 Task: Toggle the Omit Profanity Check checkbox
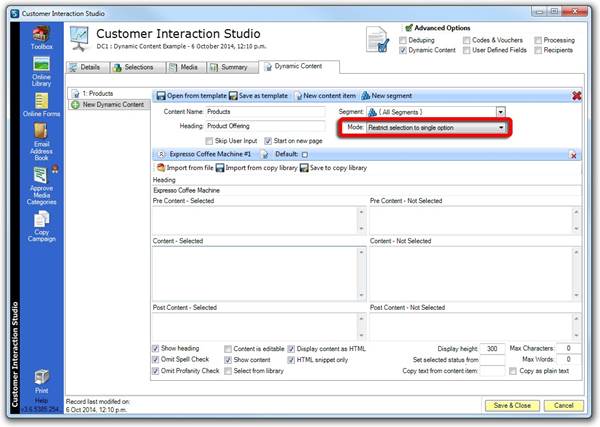tap(155, 371)
